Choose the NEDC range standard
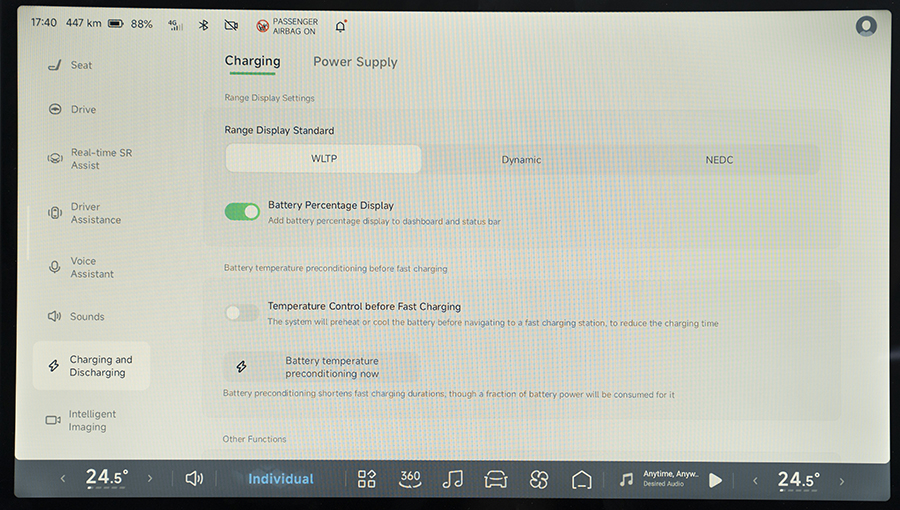The height and width of the screenshot is (510, 900). [x=718, y=160]
